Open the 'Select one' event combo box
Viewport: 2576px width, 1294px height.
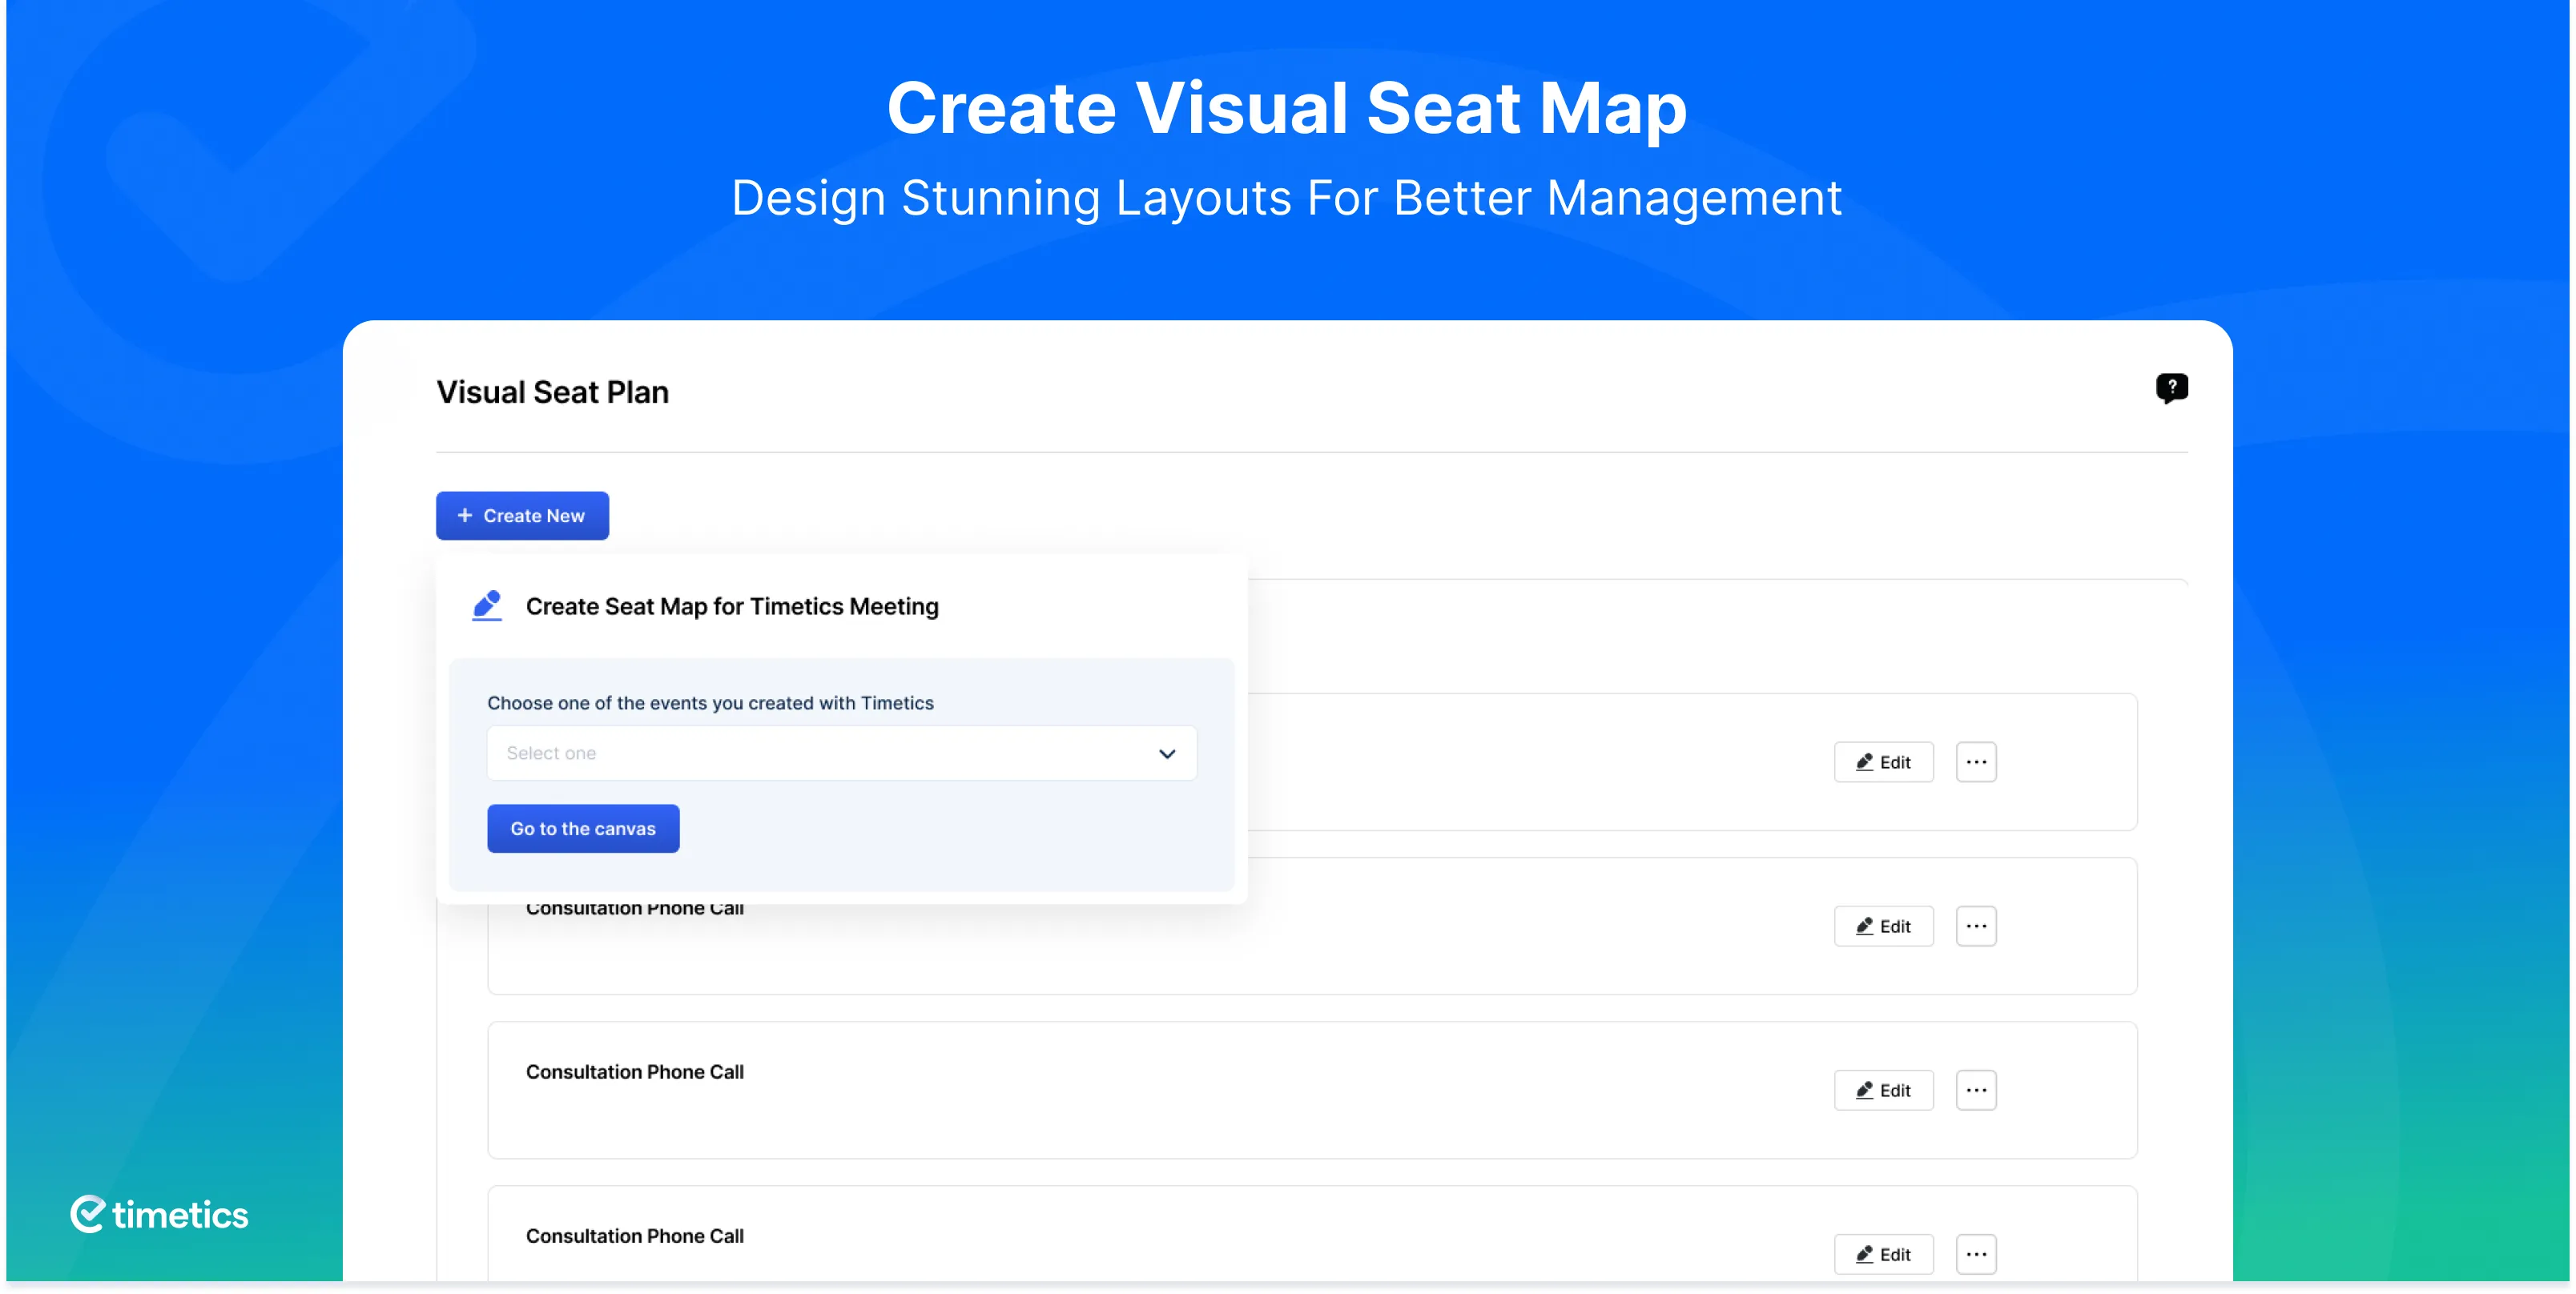pos(842,753)
